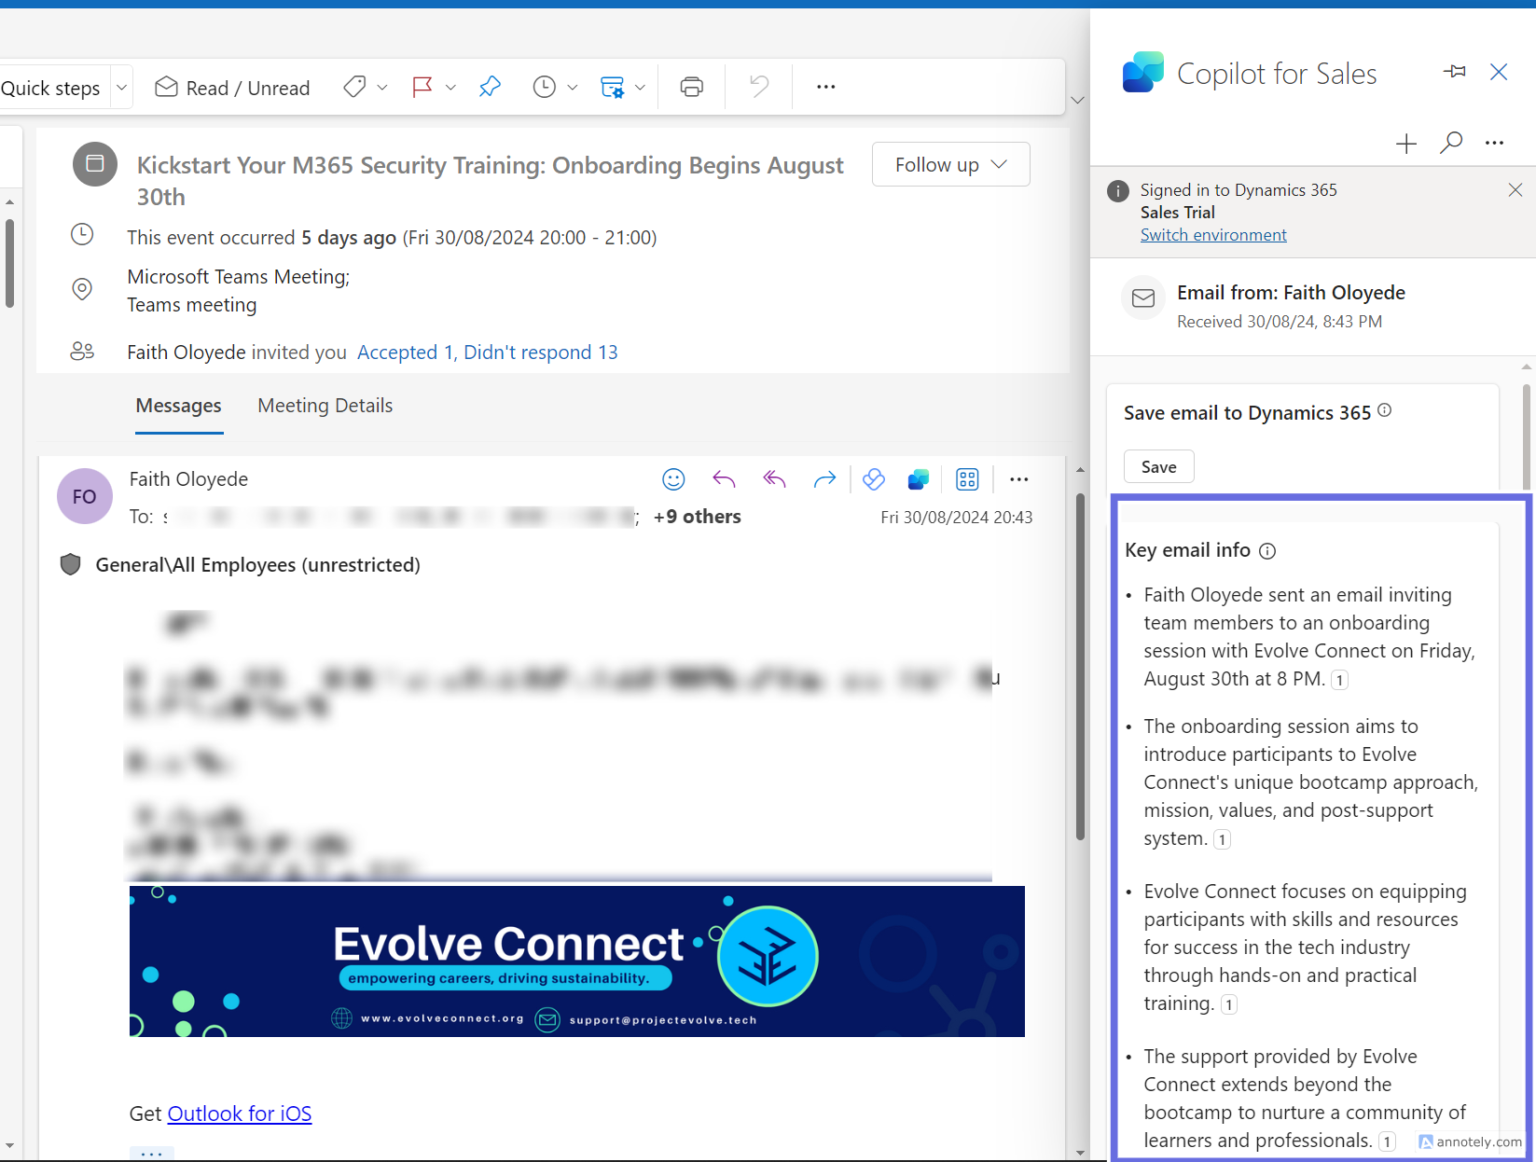This screenshot has height=1162, width=1536.
Task: Click the Outlook for iOS link
Action: 239,1114
